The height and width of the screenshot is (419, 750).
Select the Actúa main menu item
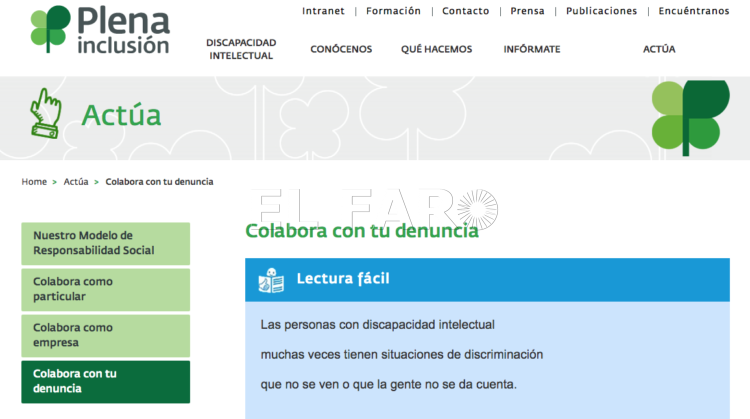pyautogui.click(x=659, y=49)
